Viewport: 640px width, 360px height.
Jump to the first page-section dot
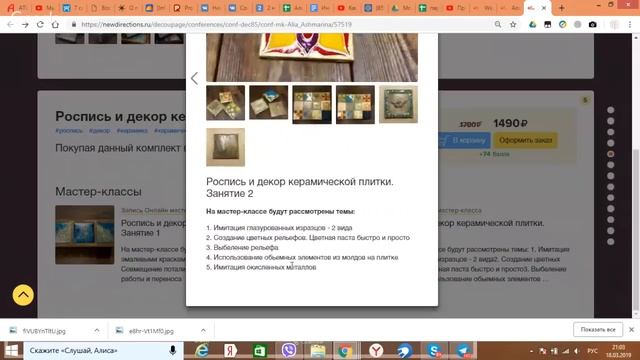611,110
